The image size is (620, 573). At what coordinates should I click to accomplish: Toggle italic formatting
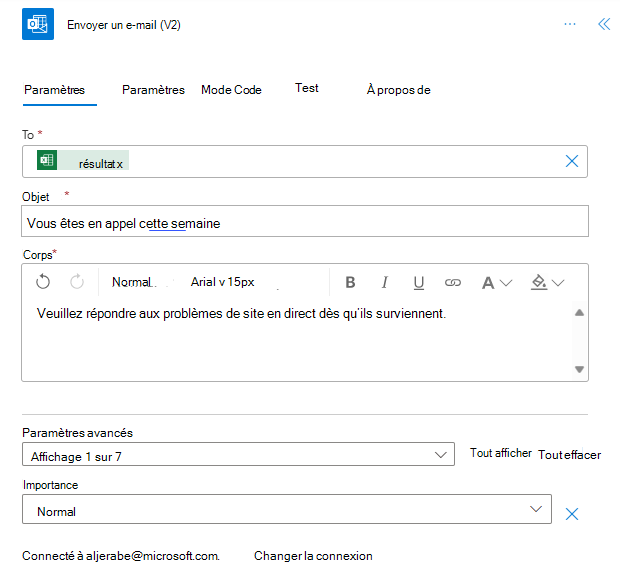pyautogui.click(x=384, y=282)
